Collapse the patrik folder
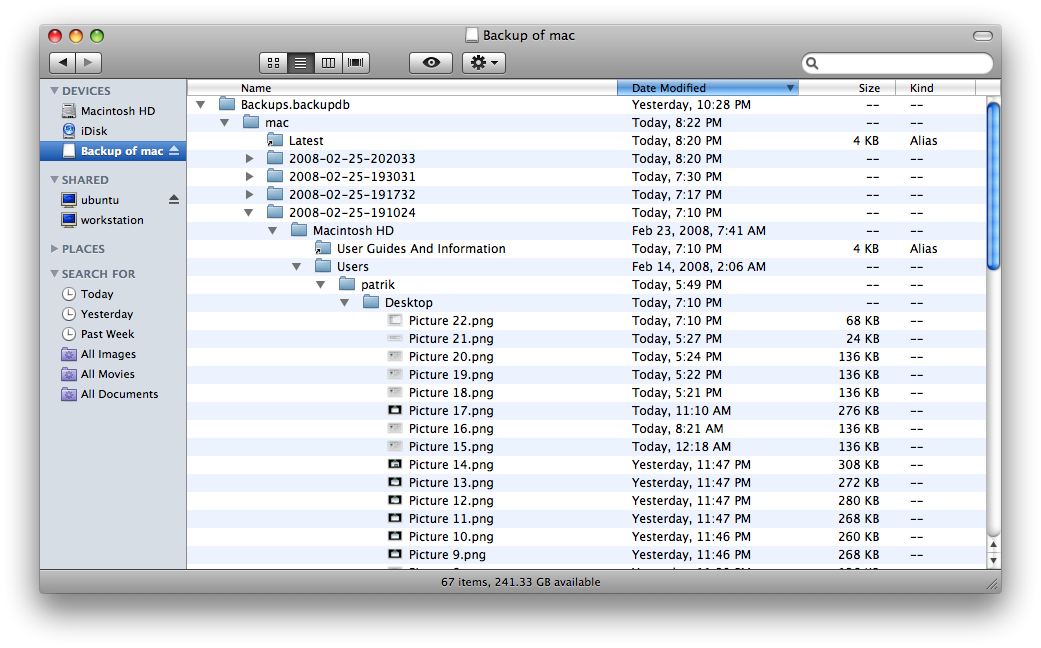1041x648 pixels. pos(321,284)
